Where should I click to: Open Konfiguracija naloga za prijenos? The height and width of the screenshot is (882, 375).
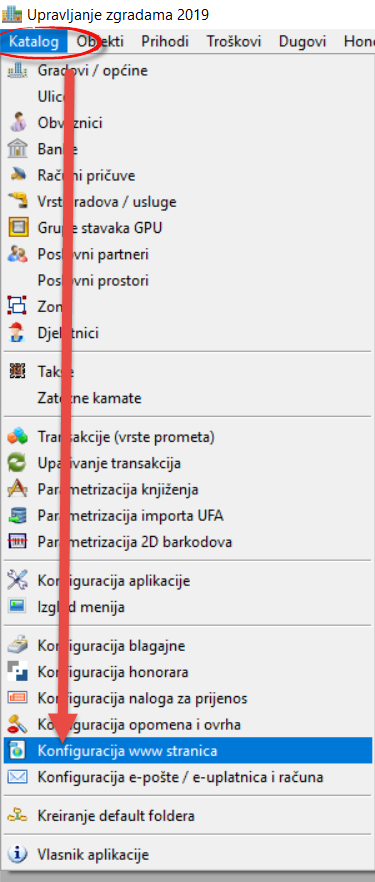point(188,699)
